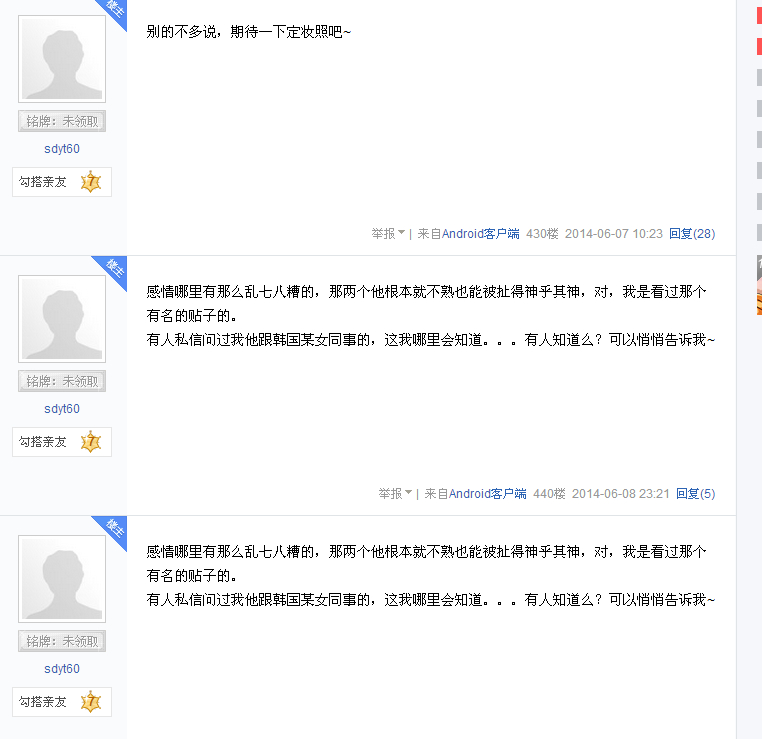
Task: Visit the sdyt60 profile from the 440楼 post
Action: 62,409
